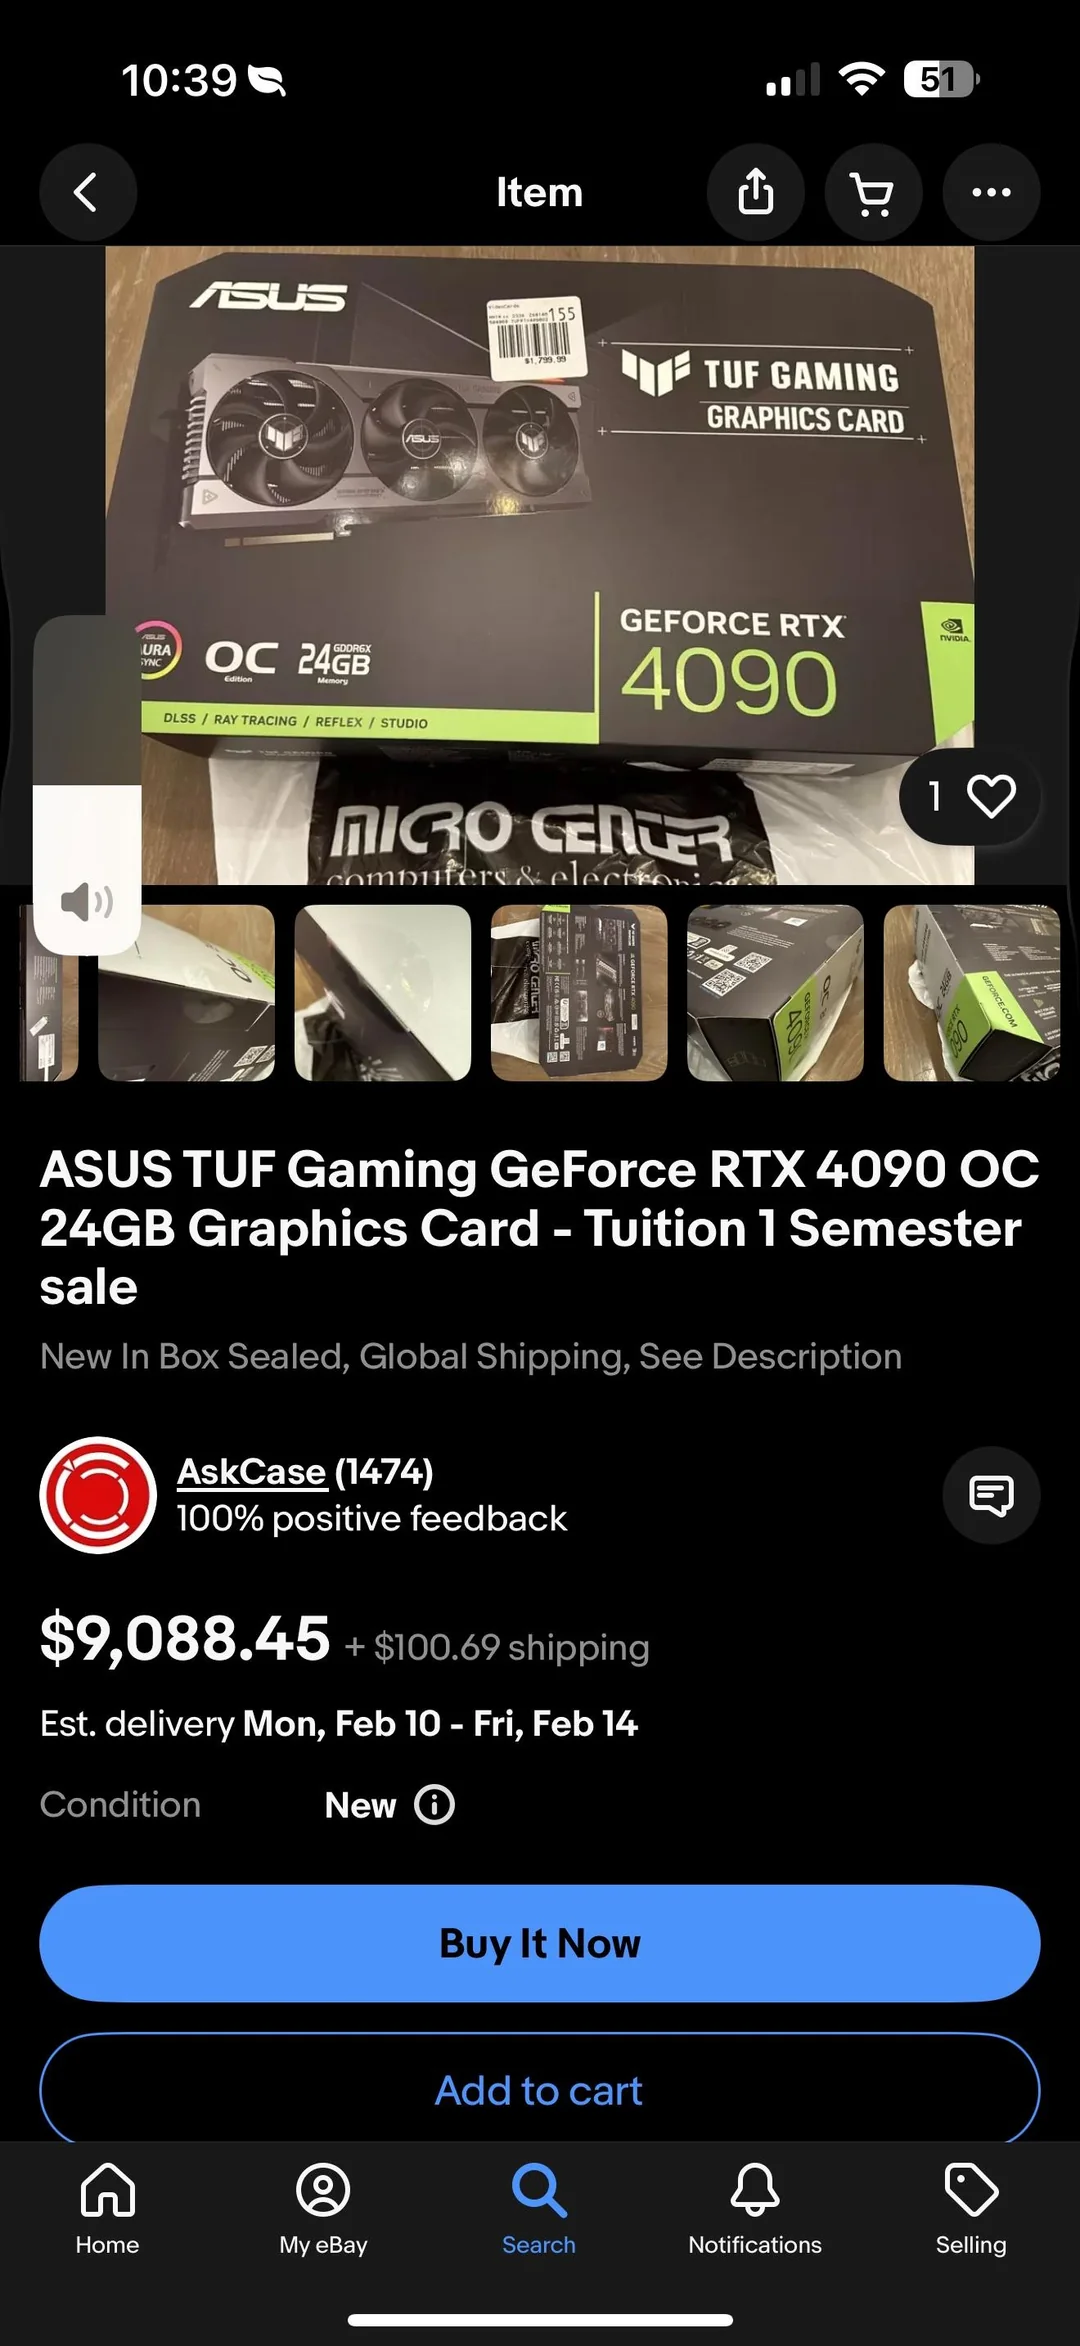Viewport: 1080px width, 2346px height.
Task: Adjust the volume slider overlay
Action: [87, 785]
